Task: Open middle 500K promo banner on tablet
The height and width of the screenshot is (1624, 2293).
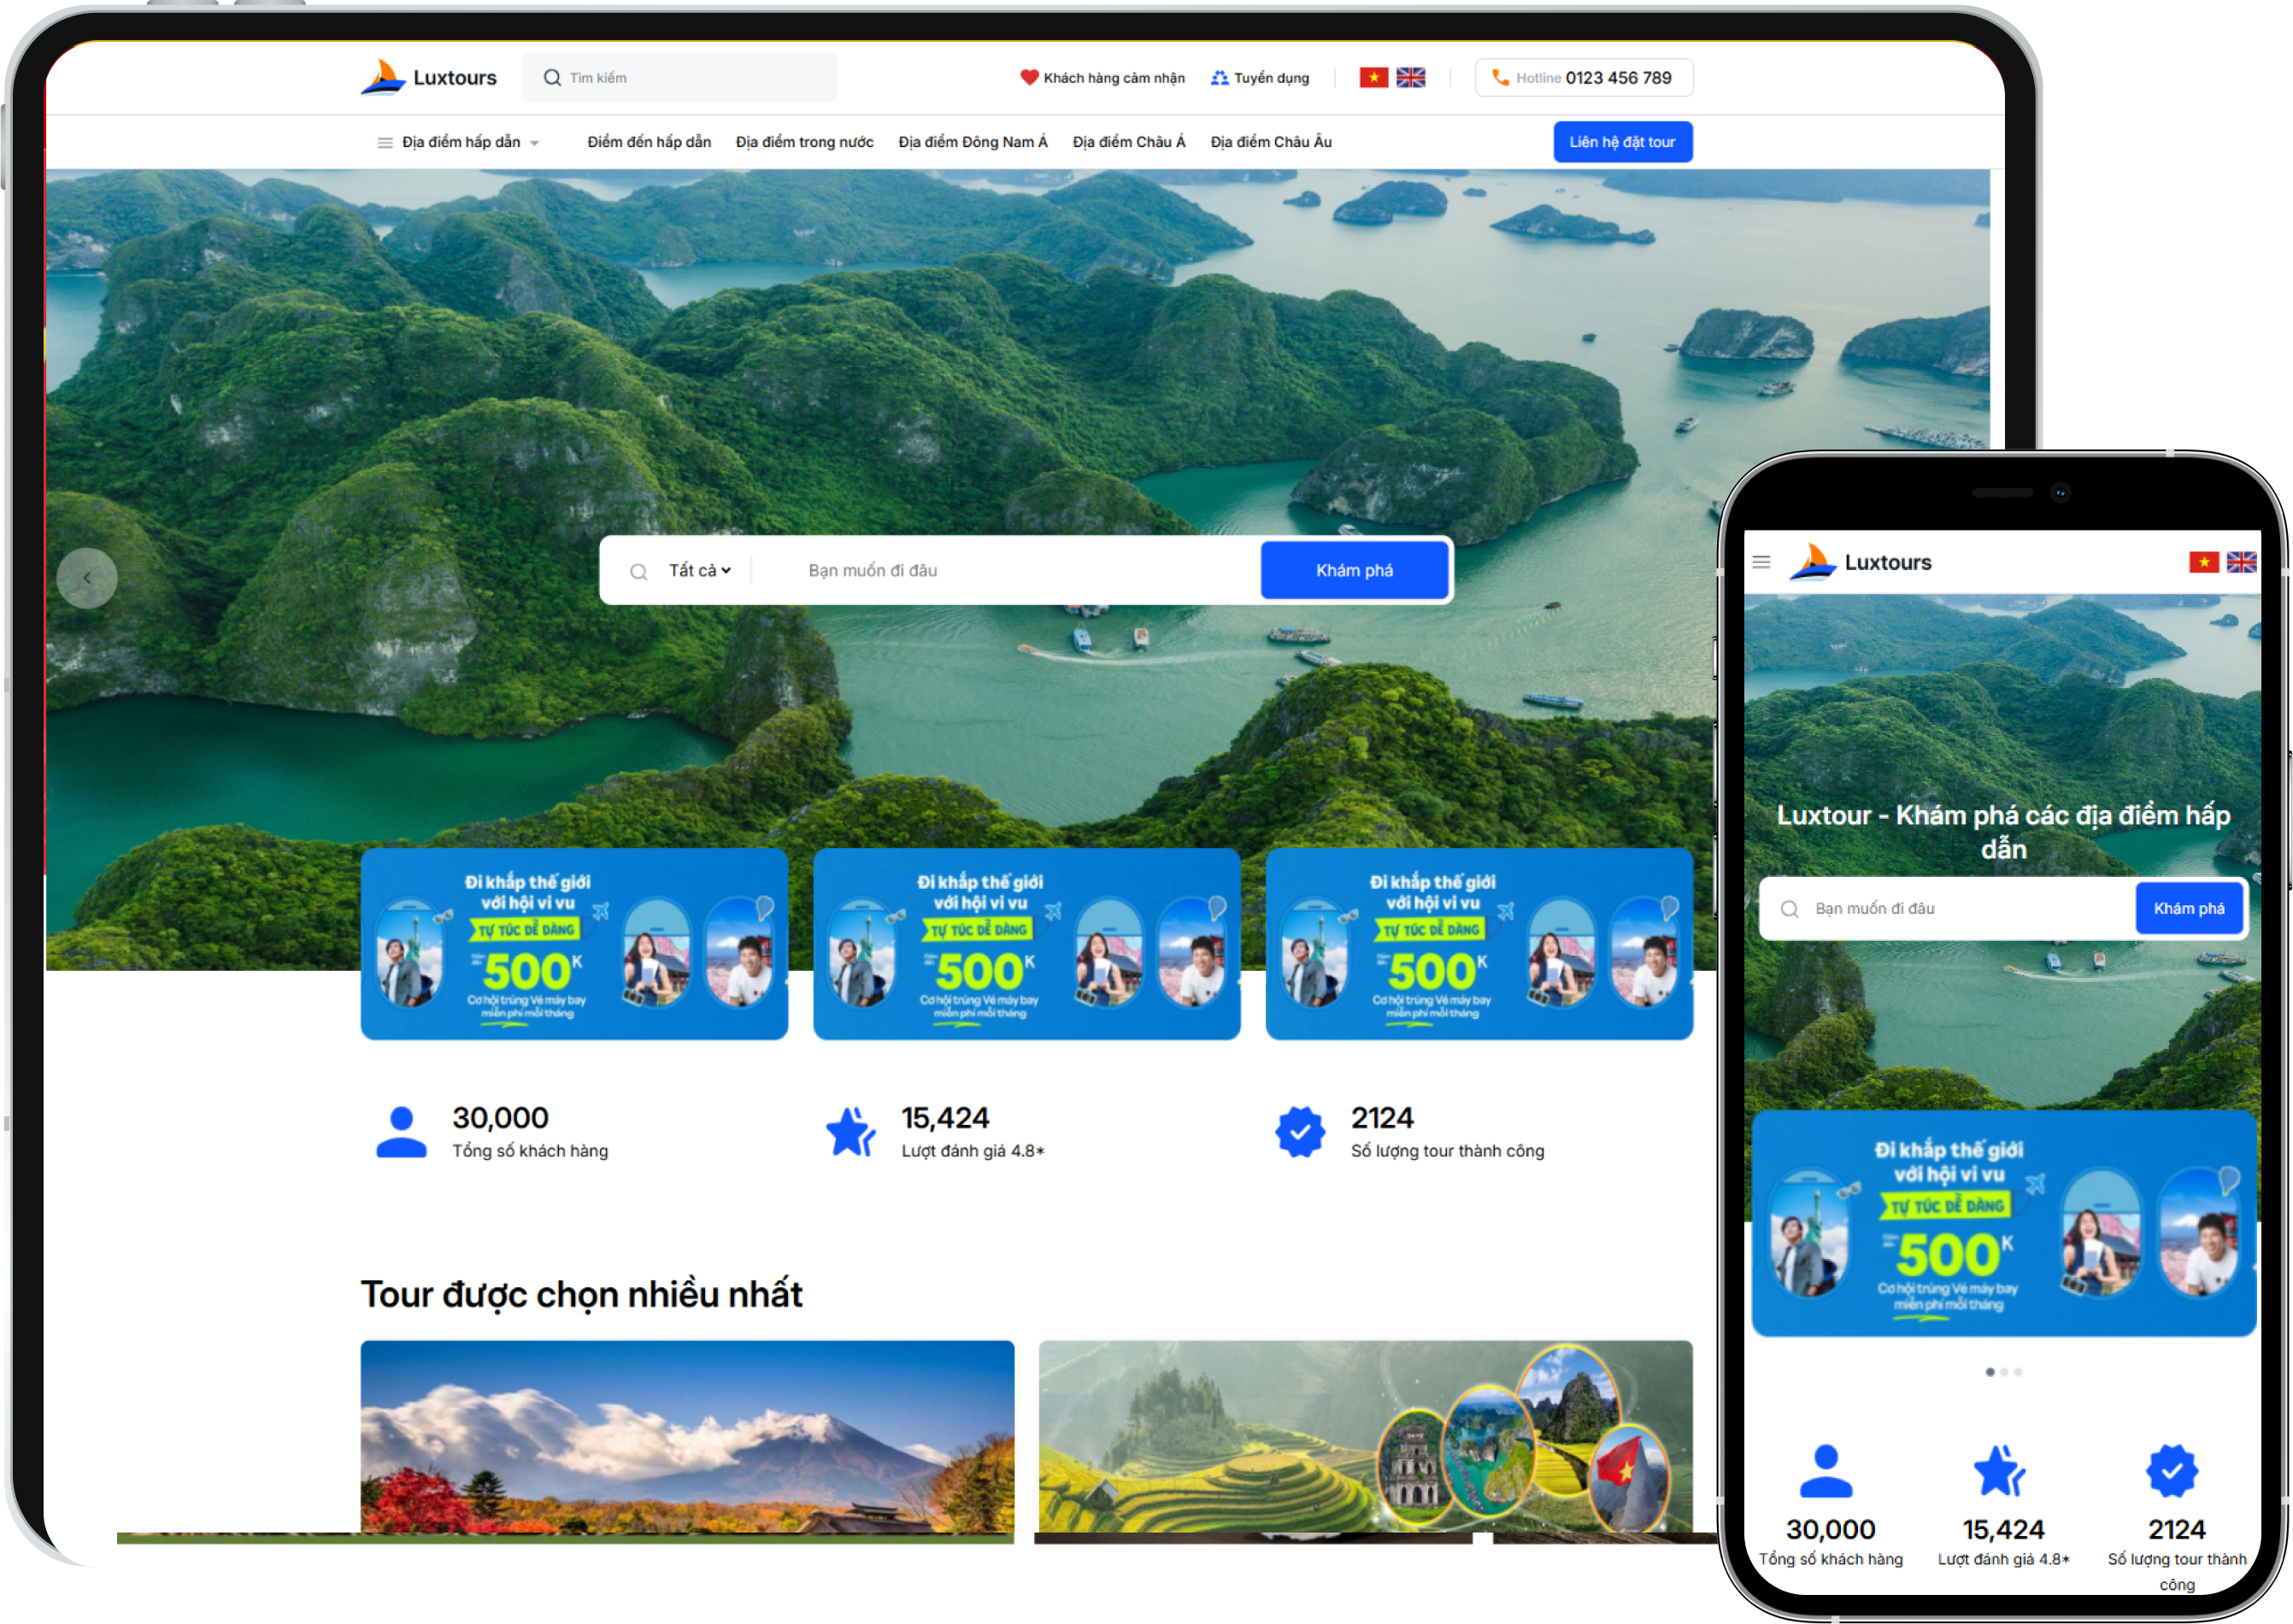Action: (x=1026, y=944)
